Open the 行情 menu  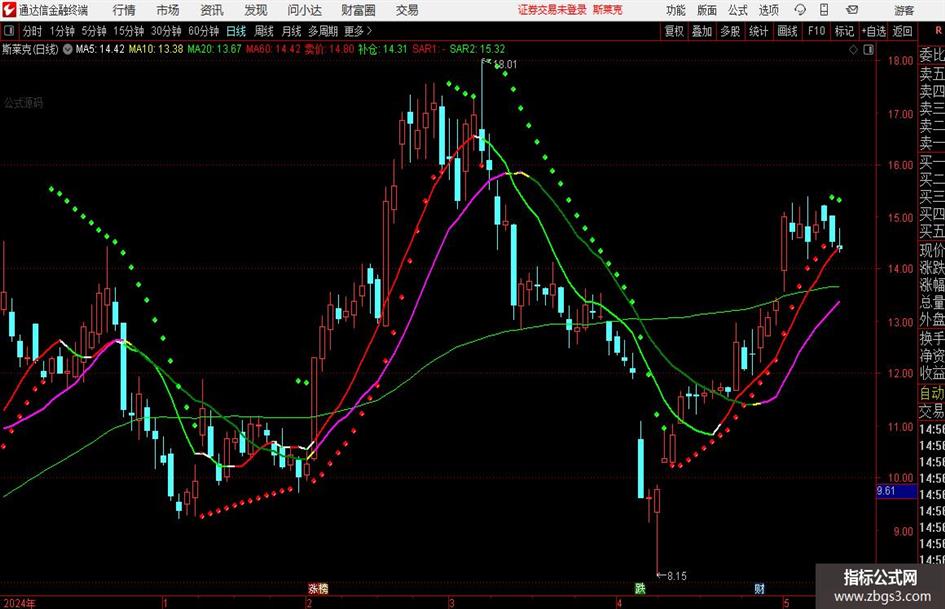tap(124, 10)
